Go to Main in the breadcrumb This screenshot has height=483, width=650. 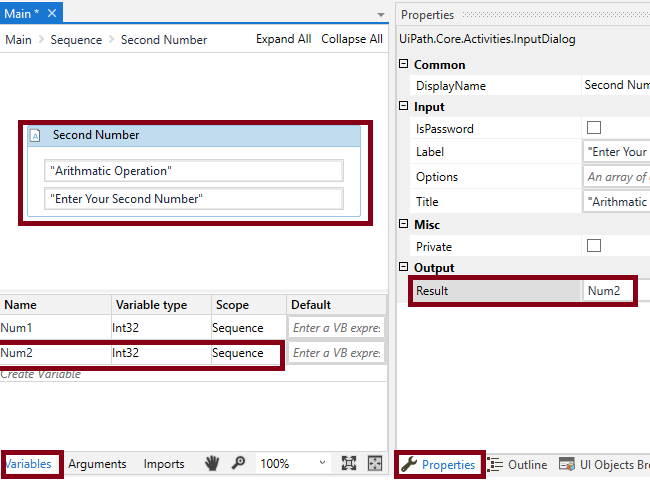point(18,40)
